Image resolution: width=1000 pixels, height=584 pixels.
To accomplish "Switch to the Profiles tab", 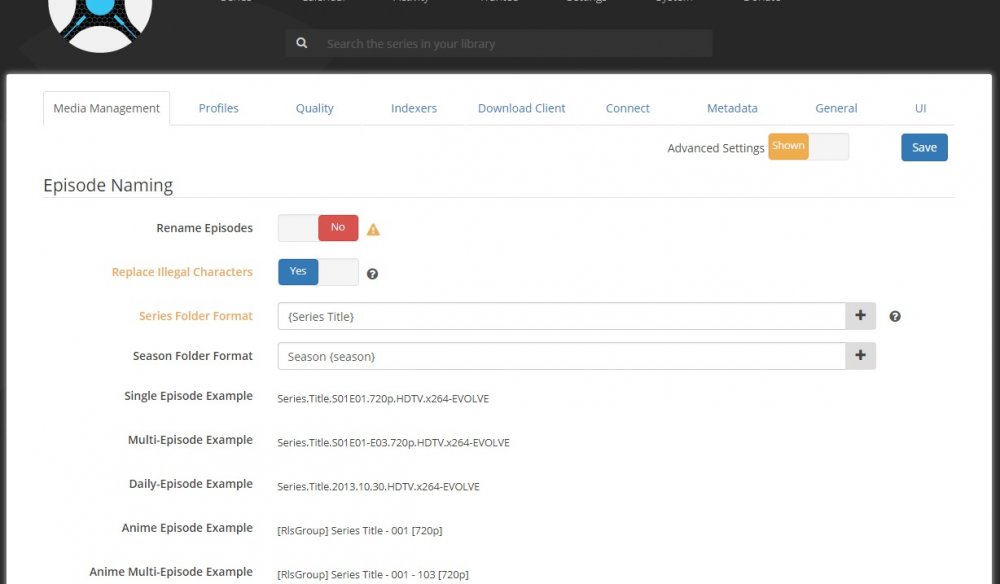I will pyautogui.click(x=218, y=108).
